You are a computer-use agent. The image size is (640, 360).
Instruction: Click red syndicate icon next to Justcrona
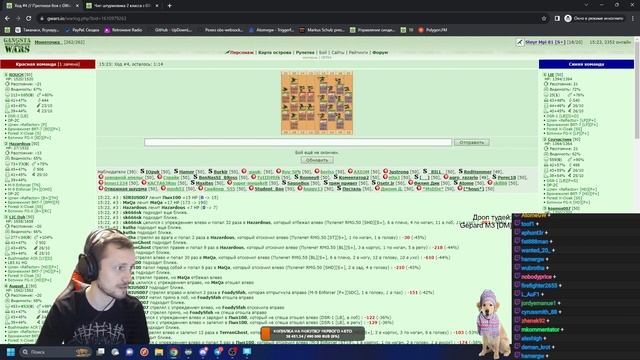[x=385, y=171]
